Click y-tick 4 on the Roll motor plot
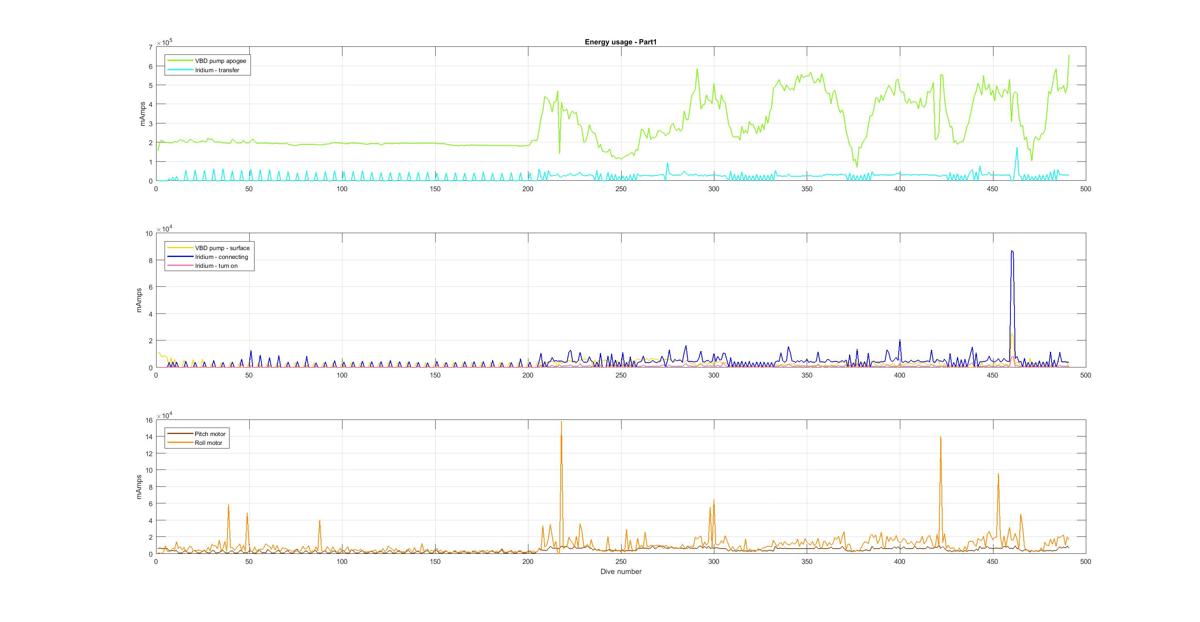The image size is (1200, 622). (150, 520)
